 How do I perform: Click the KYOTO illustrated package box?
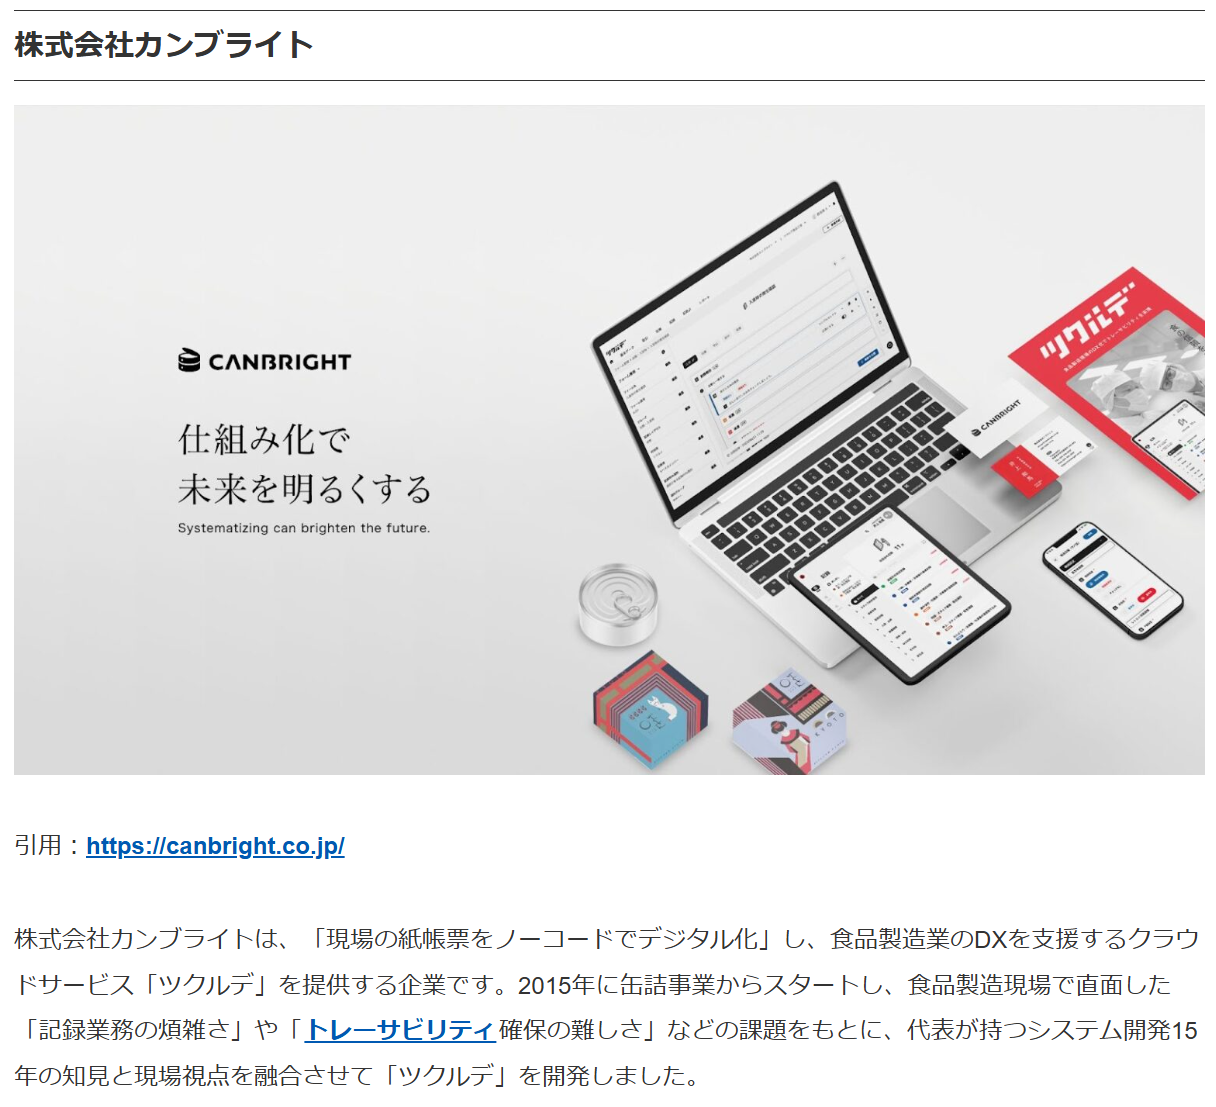[789, 721]
